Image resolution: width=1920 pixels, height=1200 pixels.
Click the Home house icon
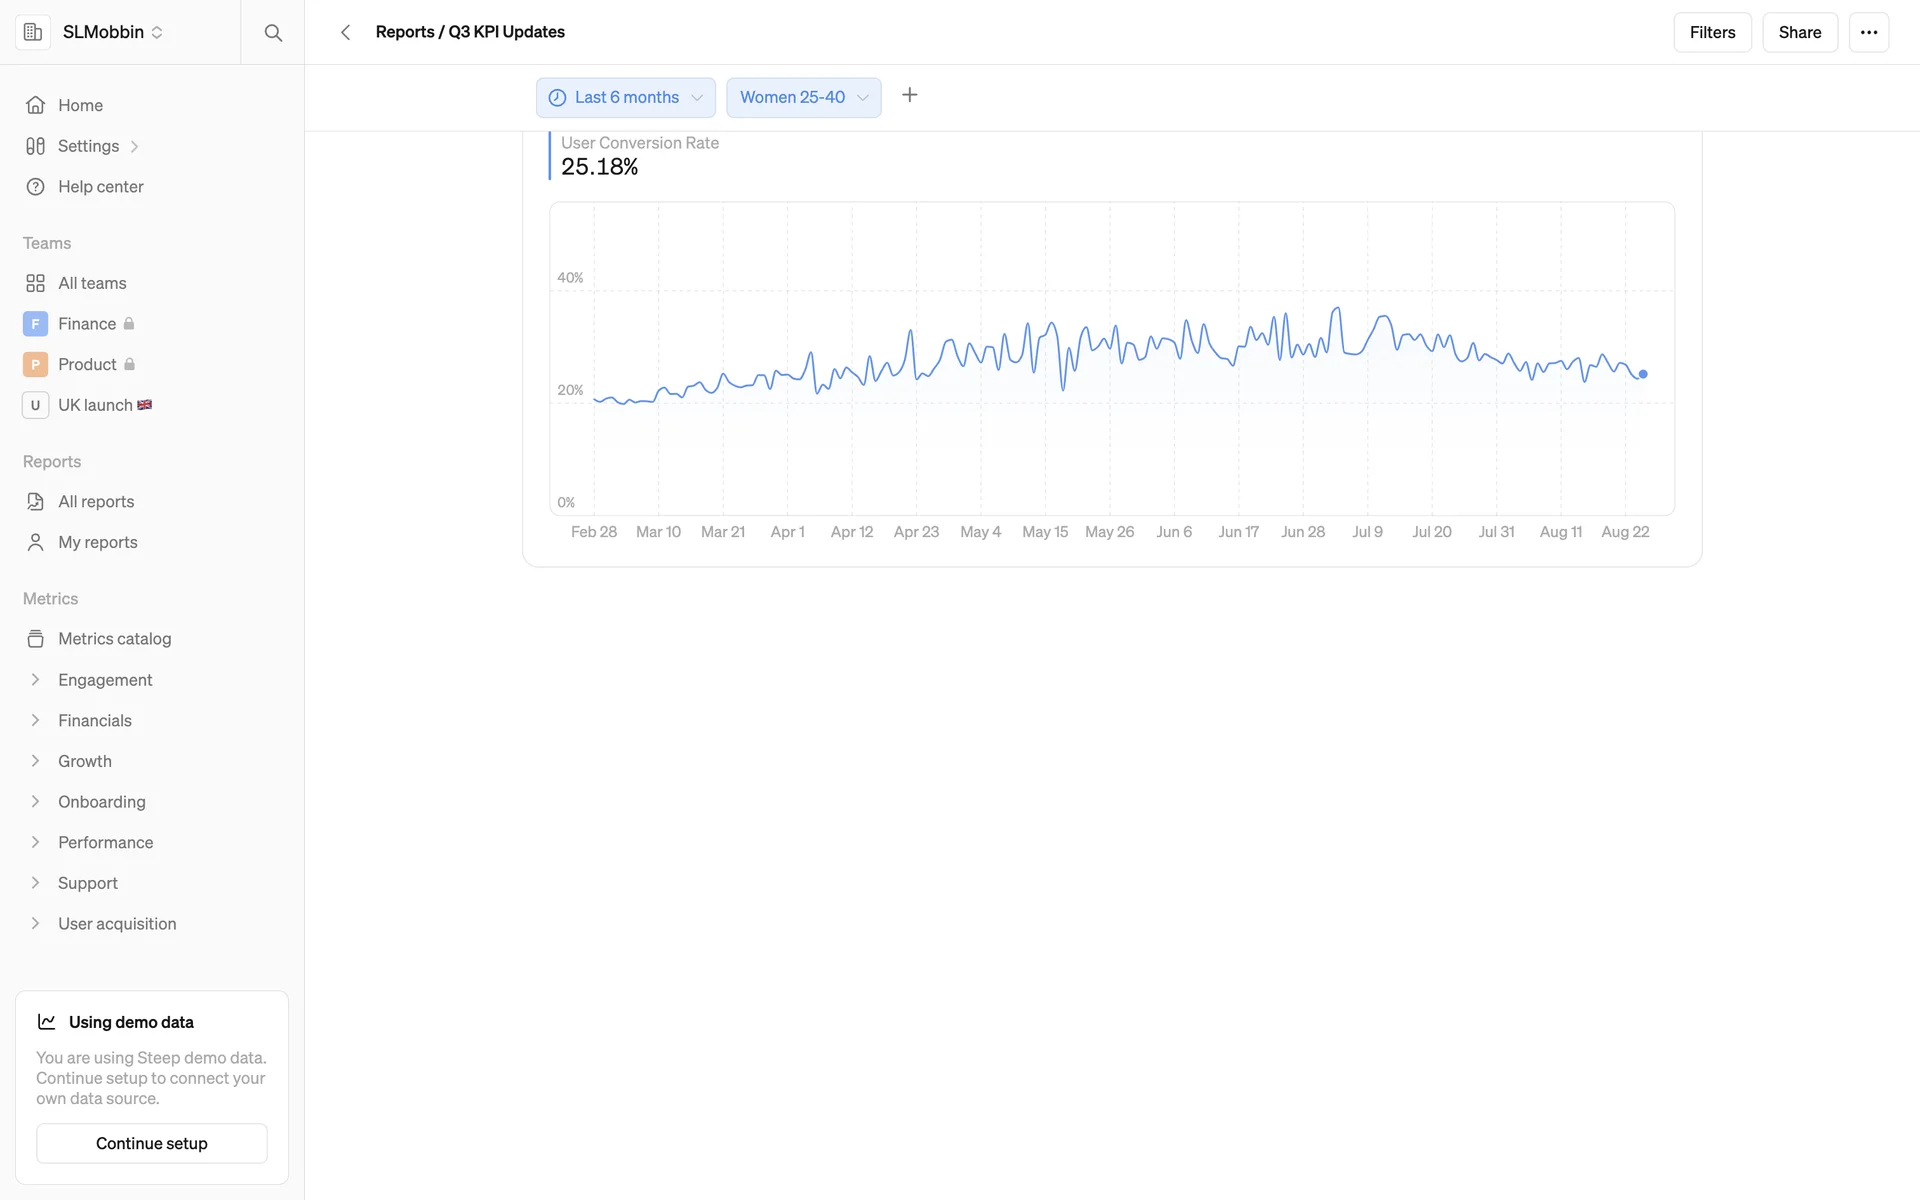coord(36,105)
